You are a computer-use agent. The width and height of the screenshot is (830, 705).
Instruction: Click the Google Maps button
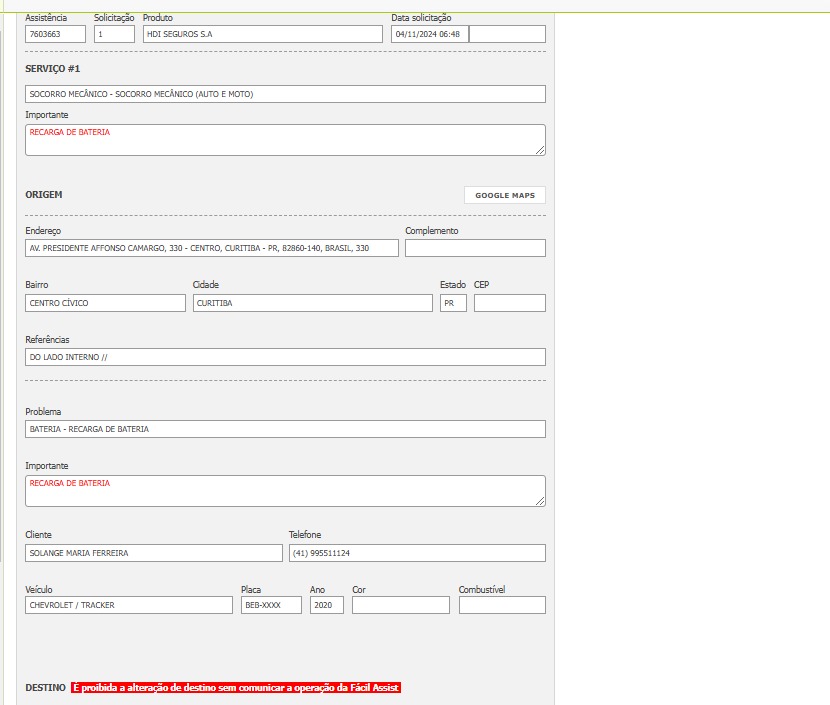point(504,195)
